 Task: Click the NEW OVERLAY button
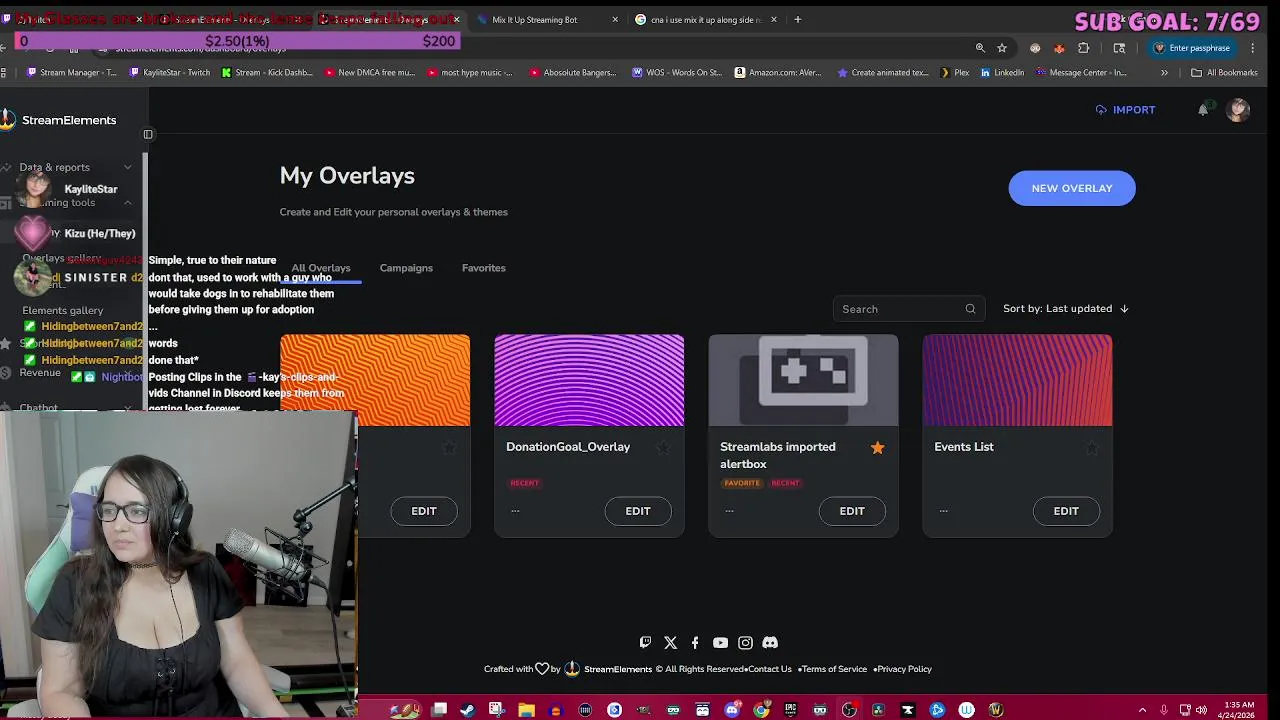1072,188
